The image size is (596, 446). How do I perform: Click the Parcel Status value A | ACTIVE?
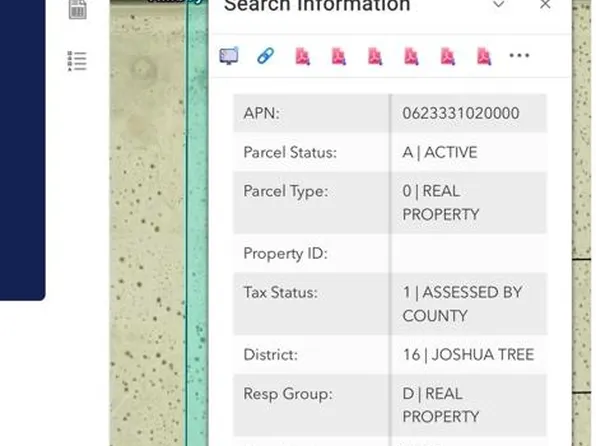440,152
